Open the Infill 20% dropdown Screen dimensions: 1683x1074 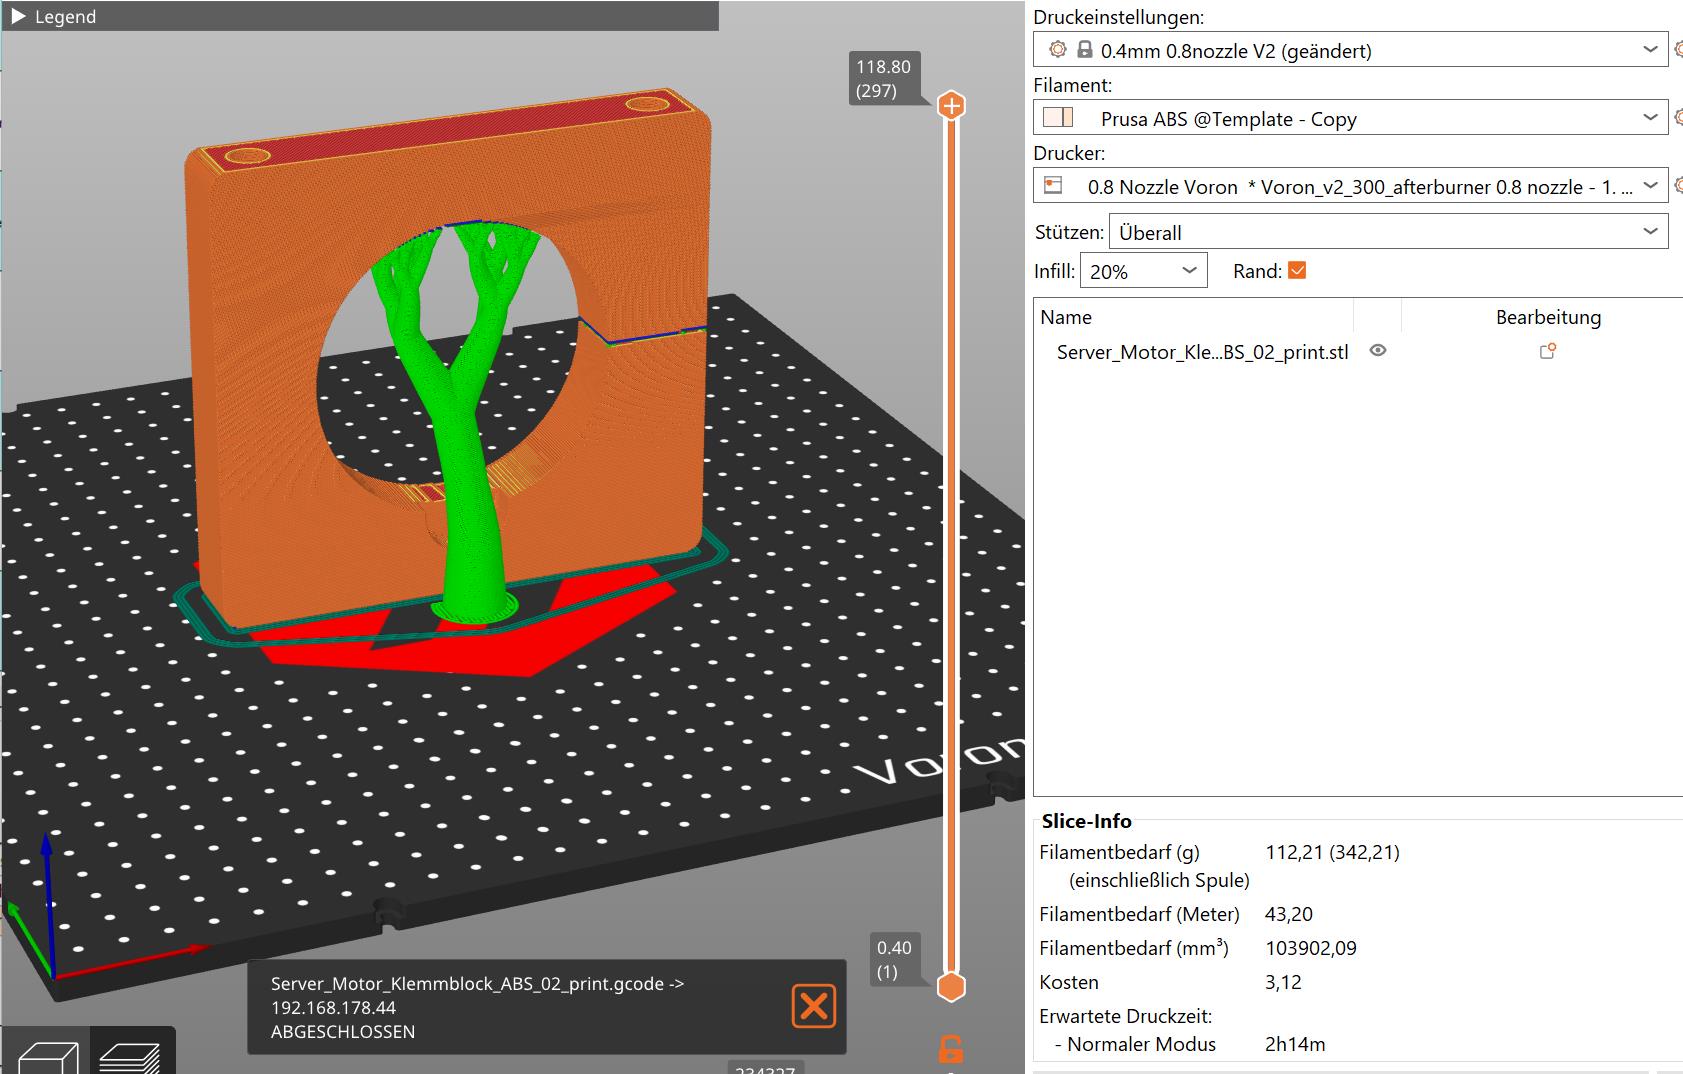point(1189,271)
